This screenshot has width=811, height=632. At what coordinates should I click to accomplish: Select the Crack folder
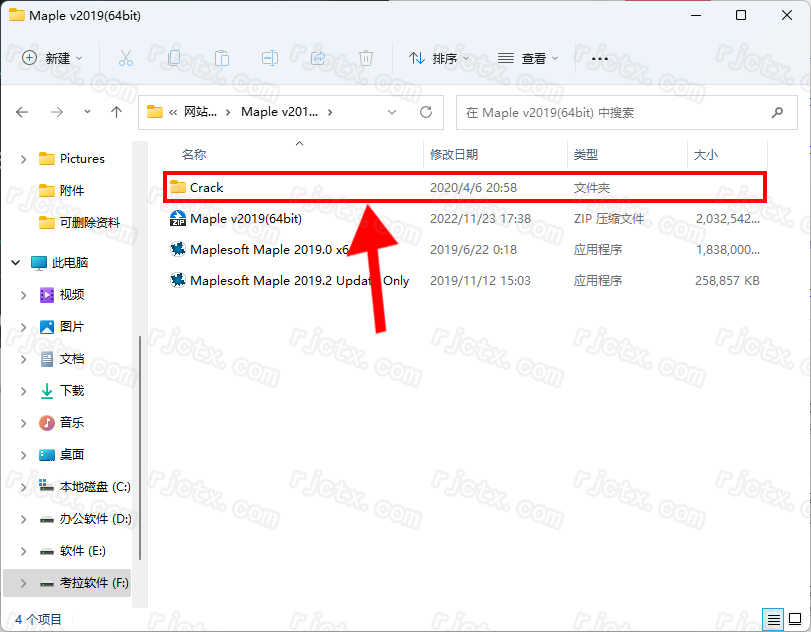tap(207, 187)
